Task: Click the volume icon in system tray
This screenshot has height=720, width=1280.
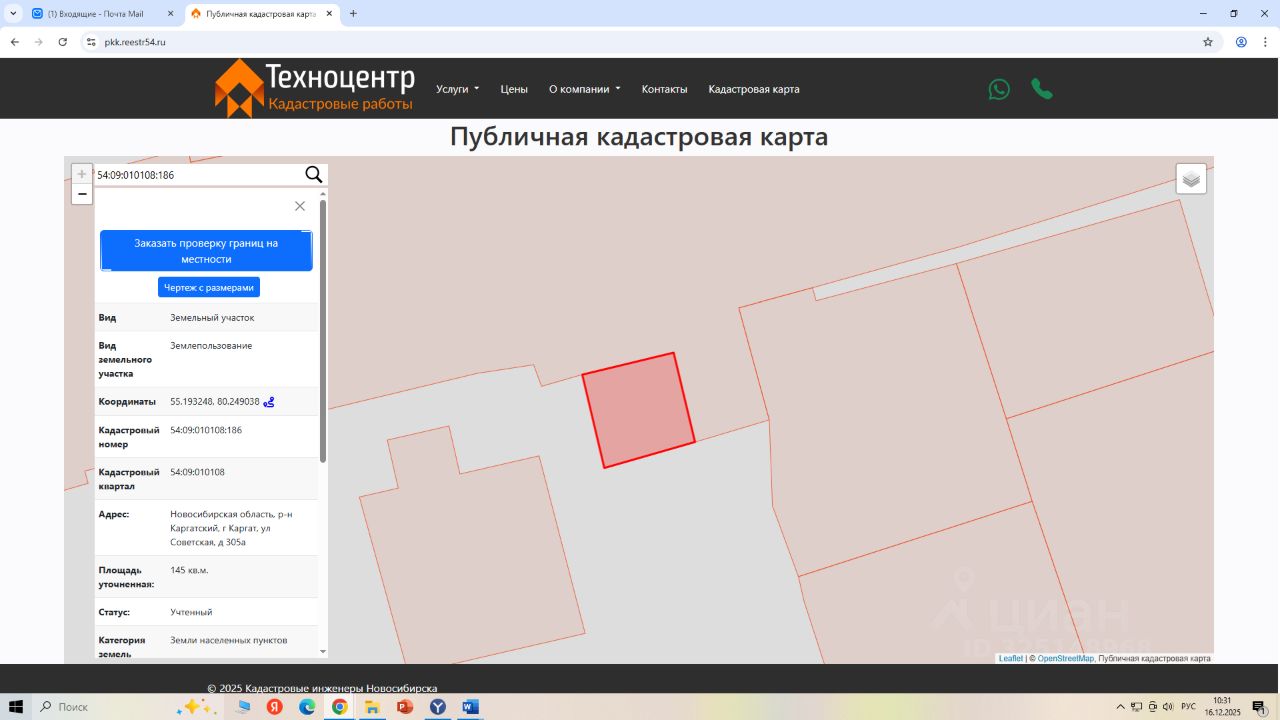Action: (x=1168, y=707)
